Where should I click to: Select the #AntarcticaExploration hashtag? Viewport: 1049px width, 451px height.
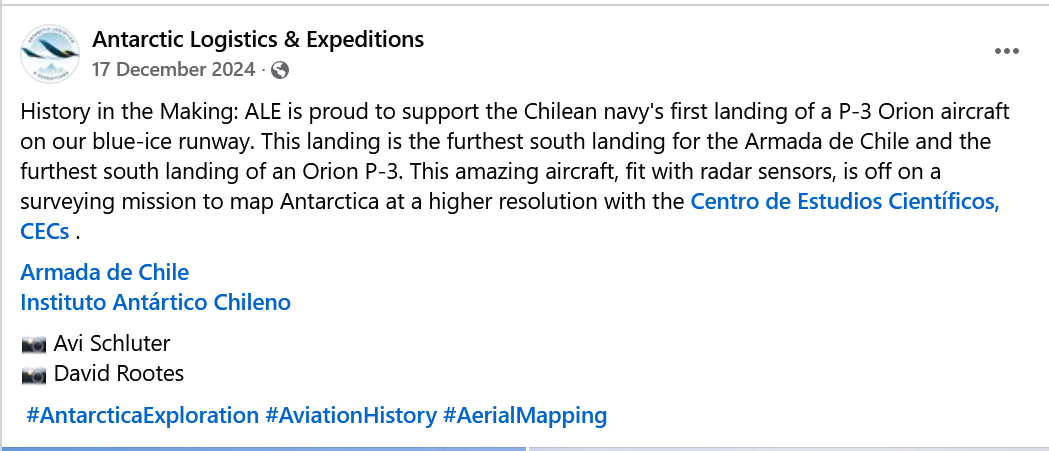142,415
